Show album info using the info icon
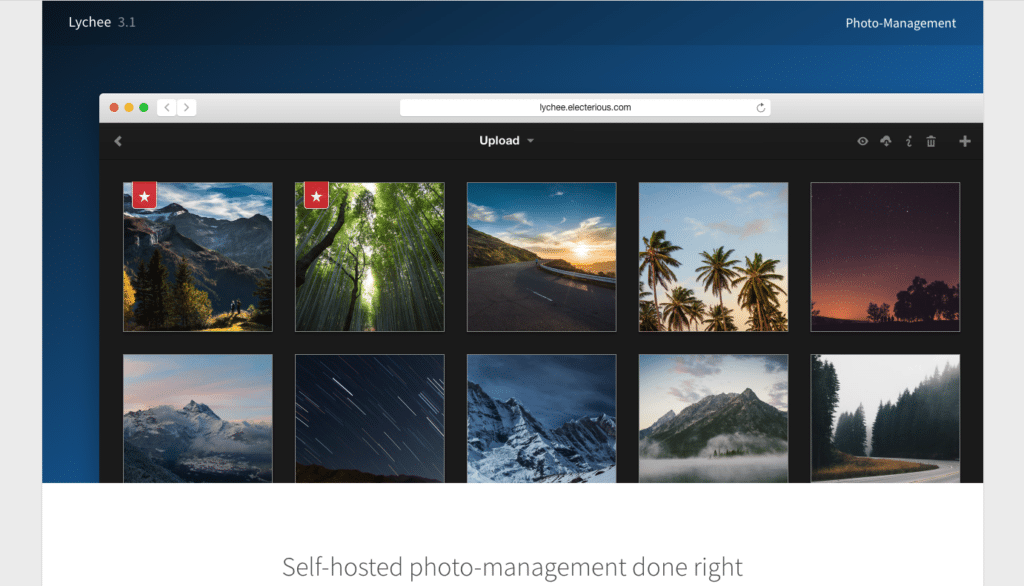 [908, 141]
